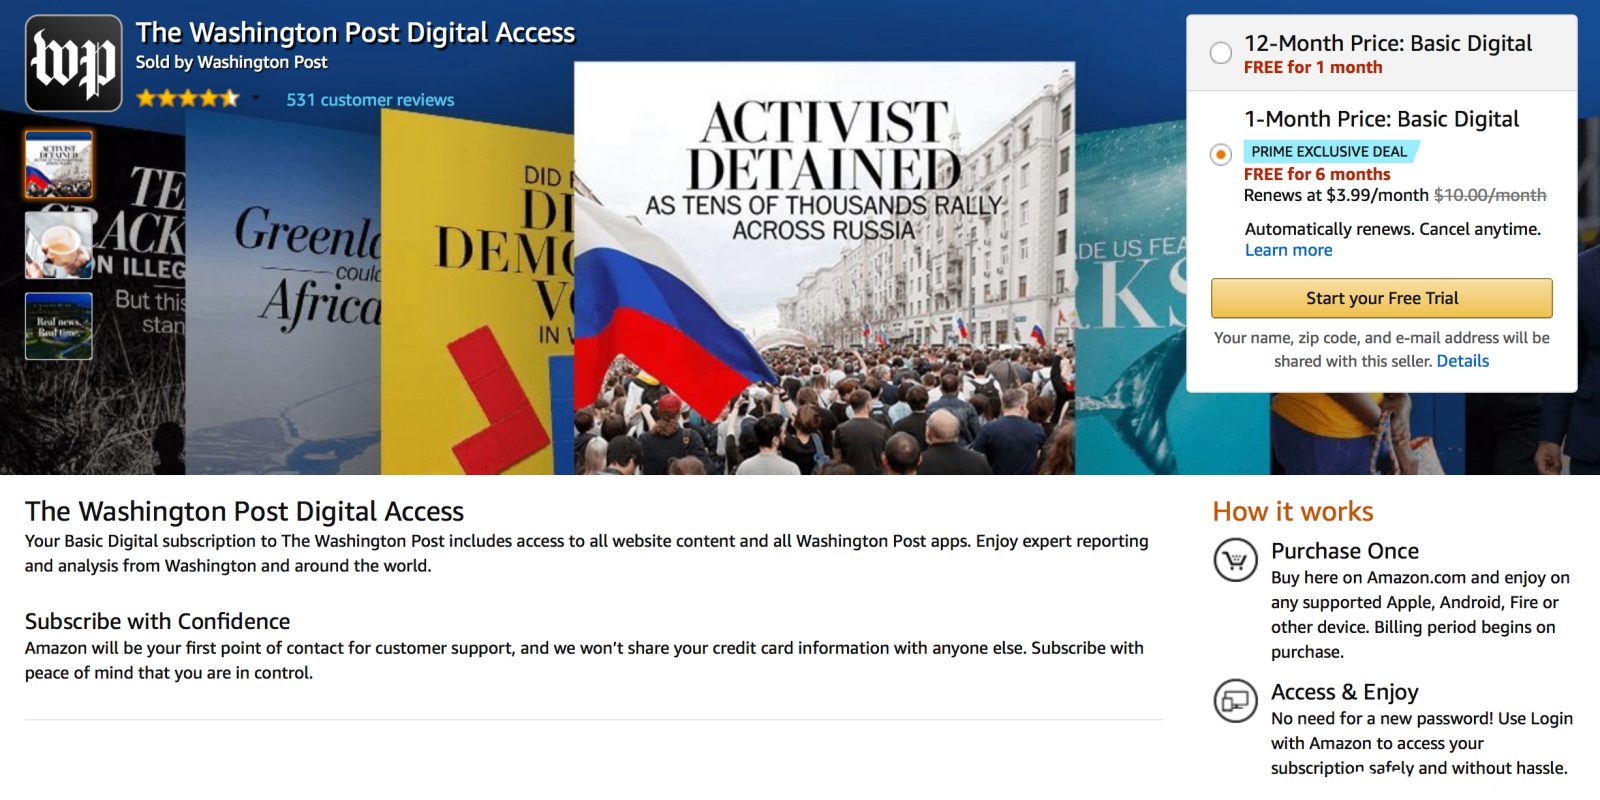Choose the 12-Month Price Basic Digital option

point(1220,53)
